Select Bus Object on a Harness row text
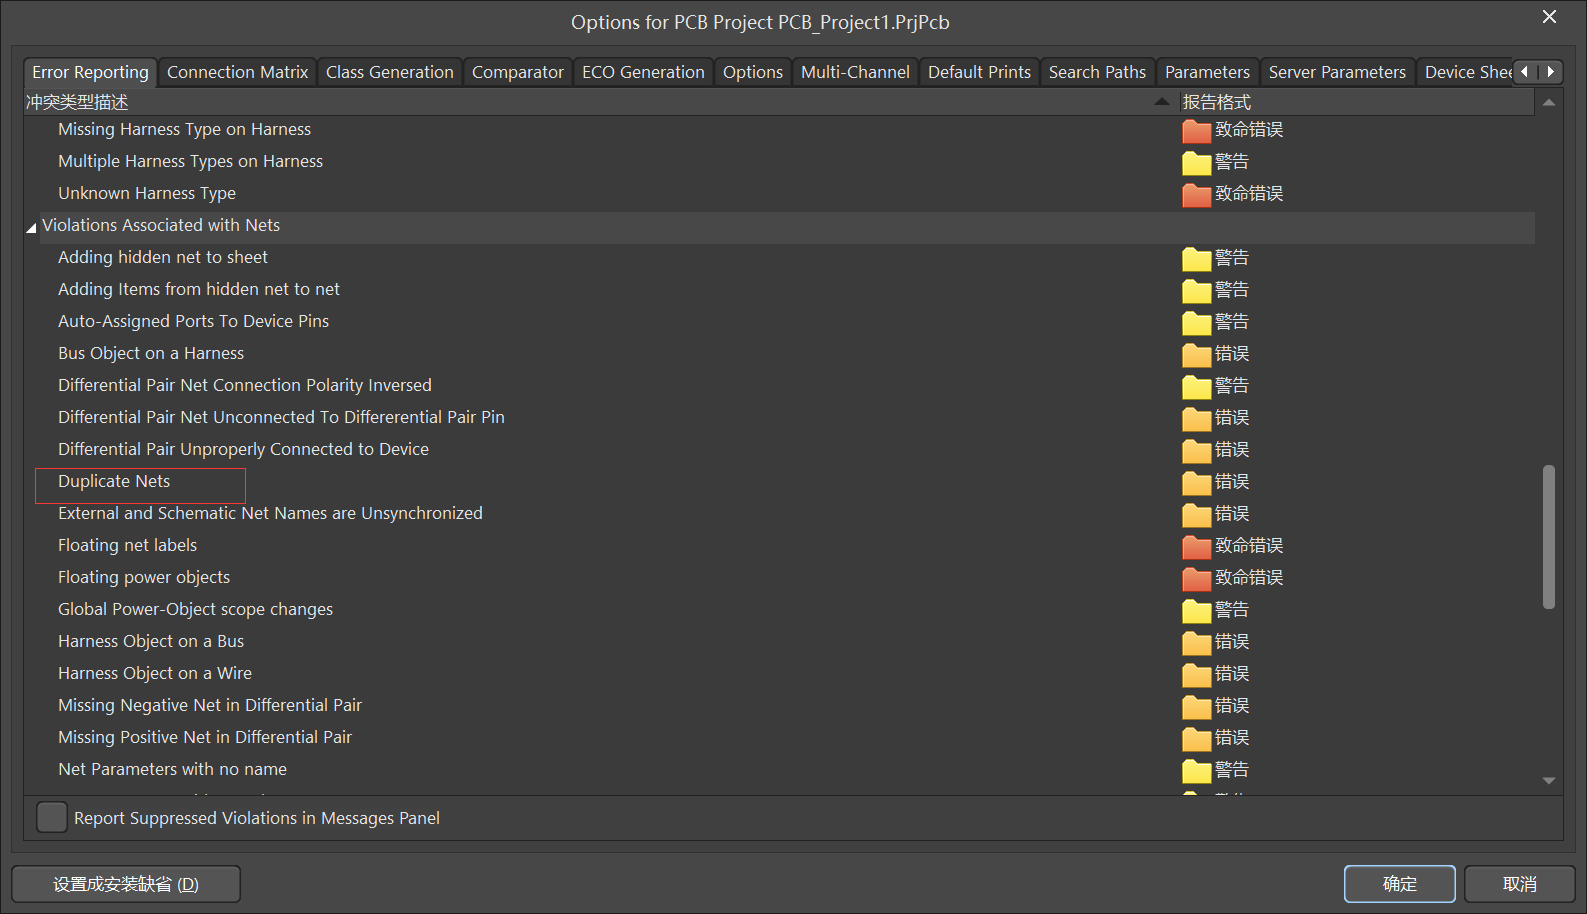Image resolution: width=1587 pixels, height=914 pixels. (x=151, y=353)
